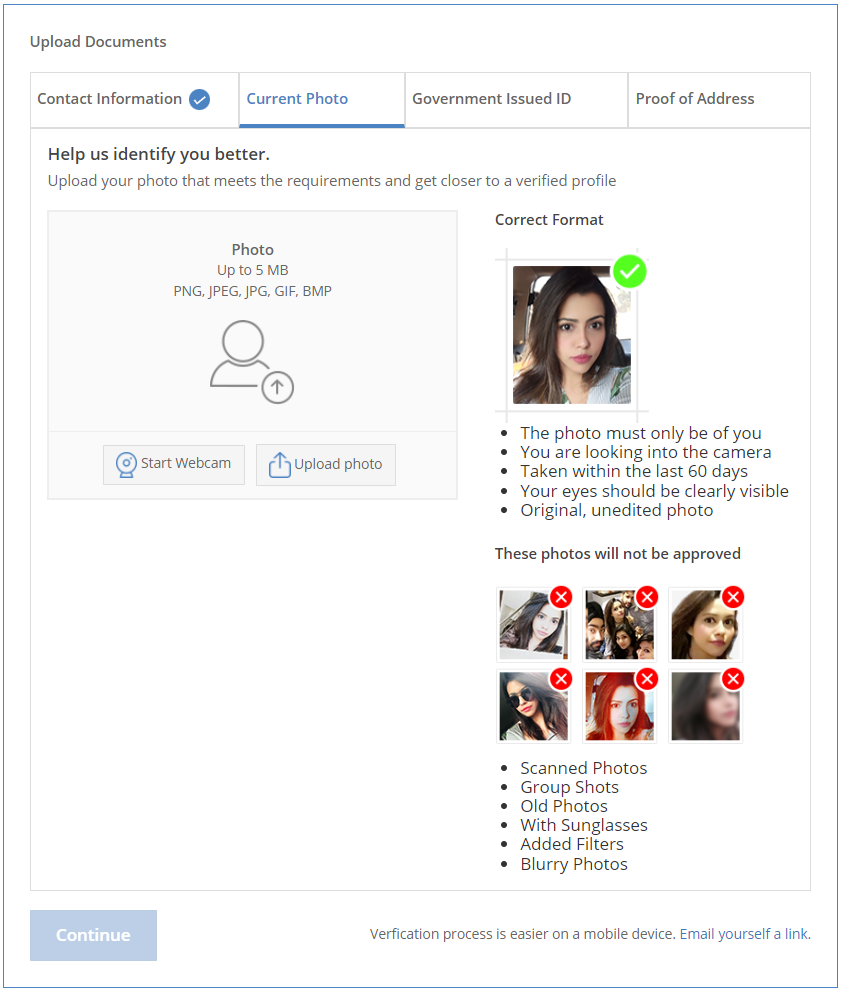Click the blue checkmark beside Contact Information
The height and width of the screenshot is (992, 845).
click(200, 99)
